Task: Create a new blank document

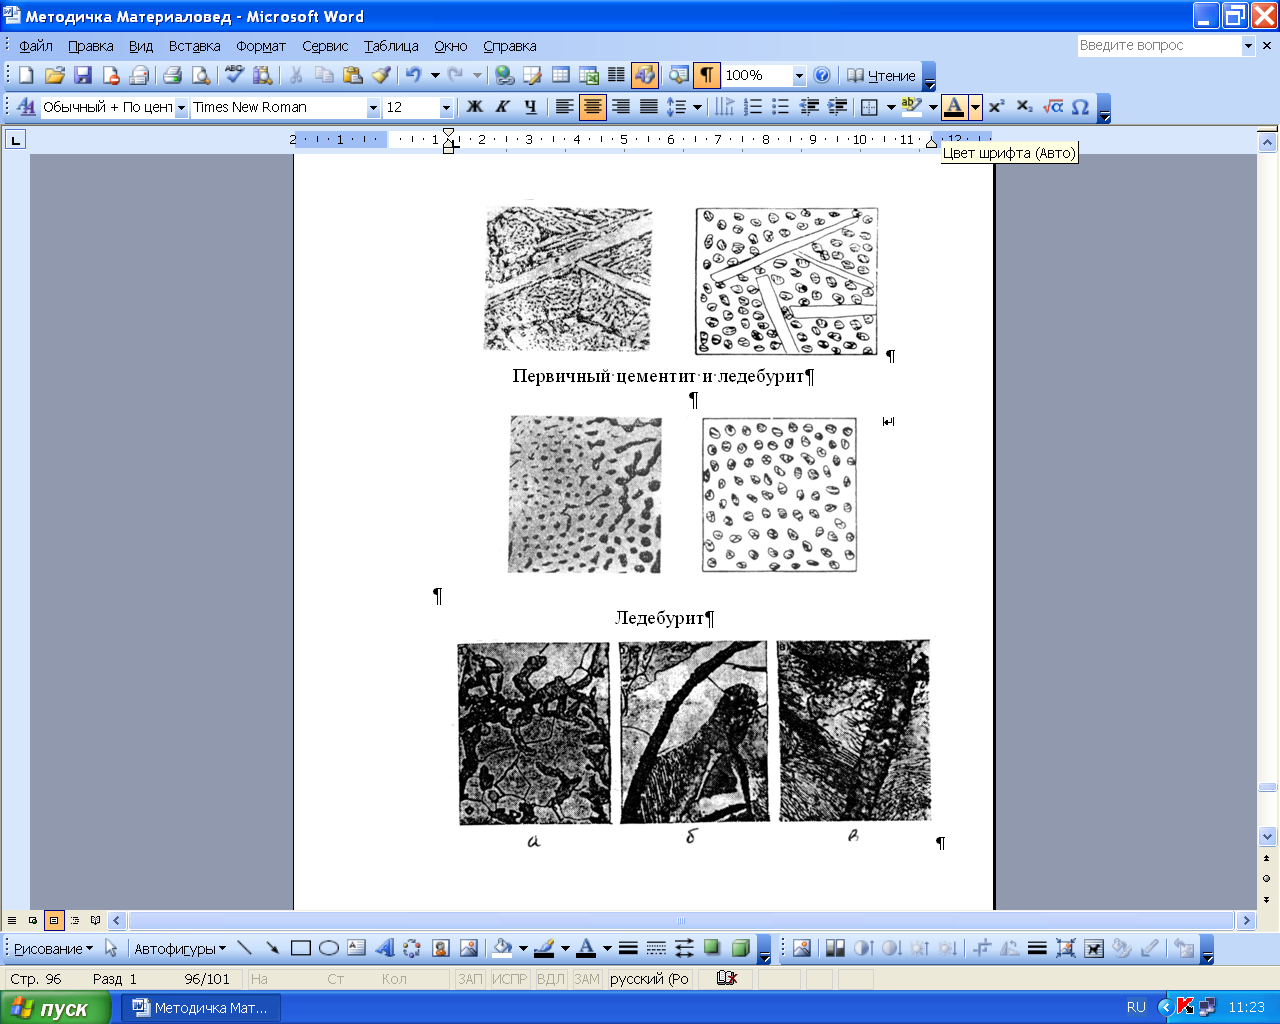Action: (x=26, y=75)
